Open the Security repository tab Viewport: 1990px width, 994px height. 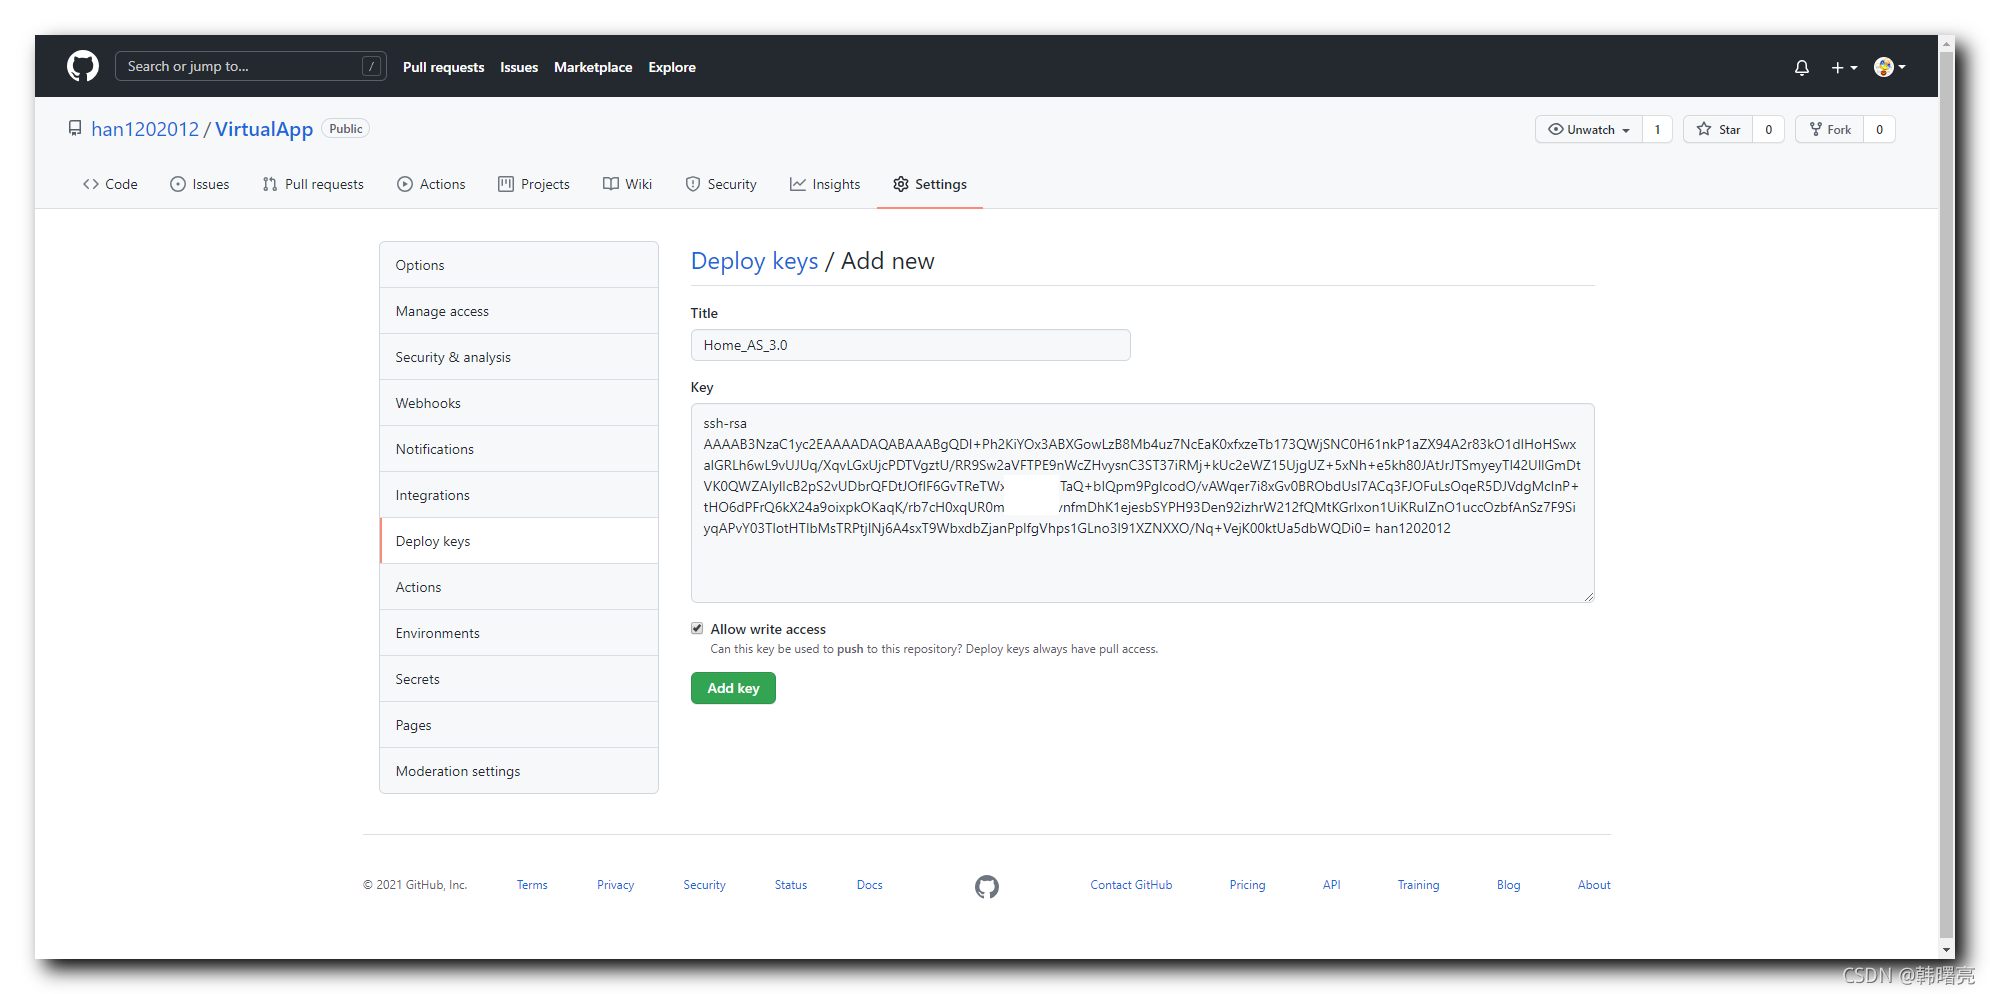[x=721, y=184]
